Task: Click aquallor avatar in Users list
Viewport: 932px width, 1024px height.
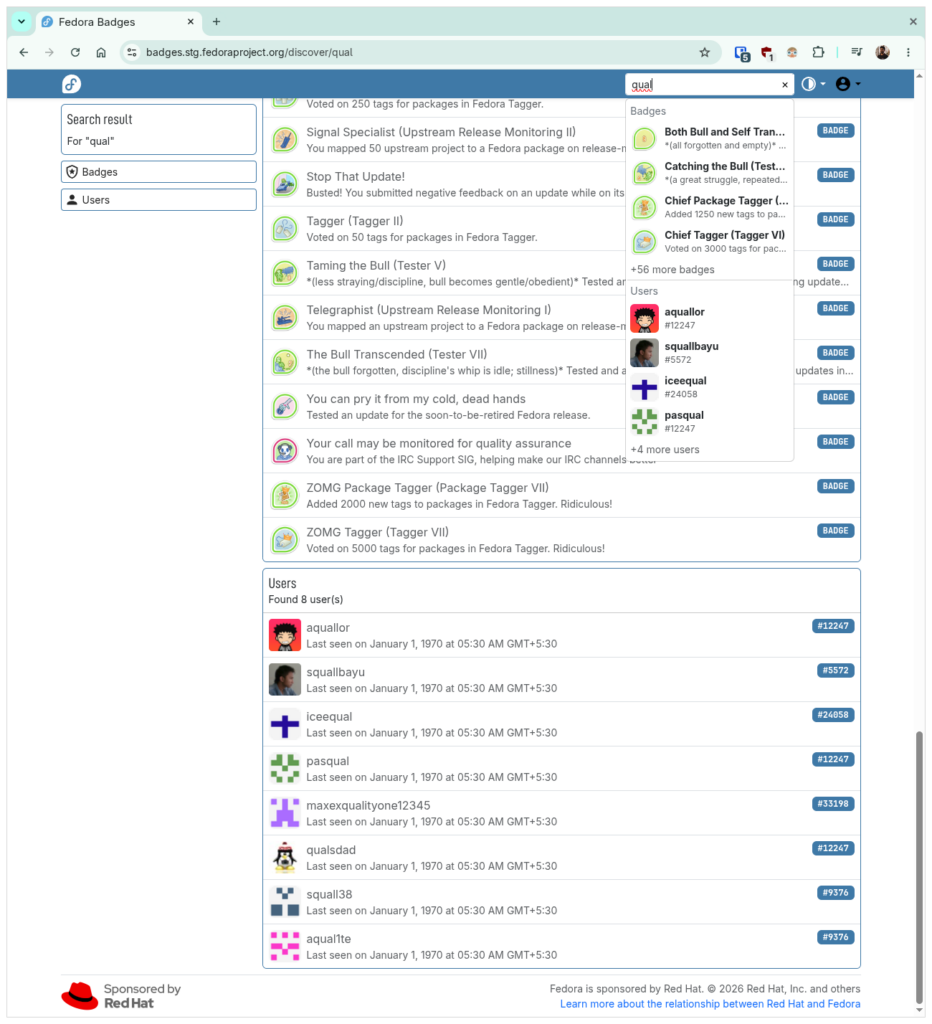Action: [285, 635]
